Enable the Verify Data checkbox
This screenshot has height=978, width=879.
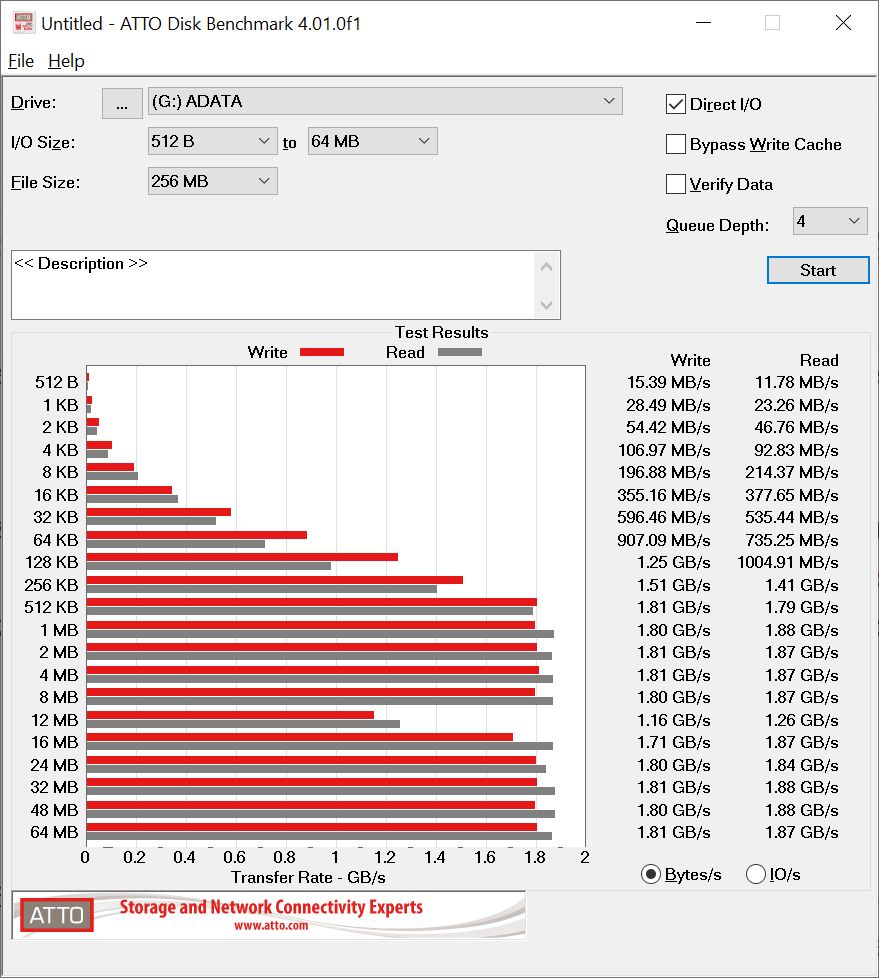(676, 184)
